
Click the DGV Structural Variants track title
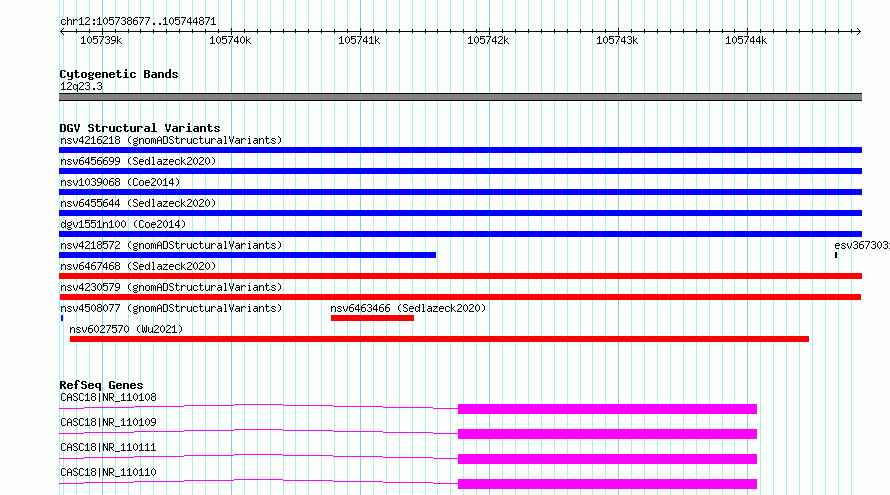tap(140, 128)
